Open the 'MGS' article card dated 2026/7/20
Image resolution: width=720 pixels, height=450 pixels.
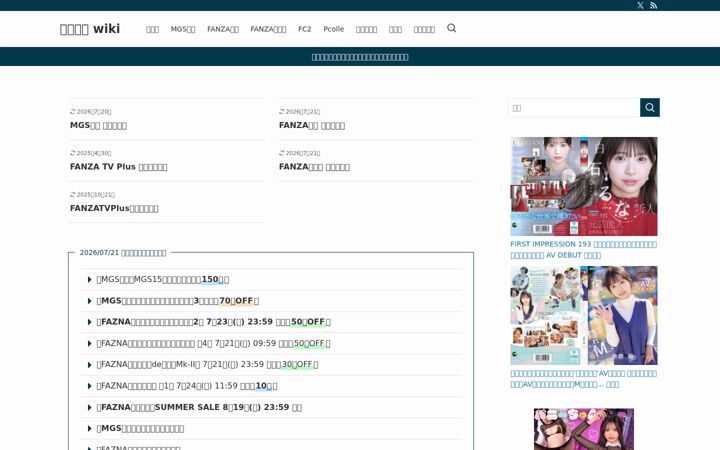click(166, 119)
